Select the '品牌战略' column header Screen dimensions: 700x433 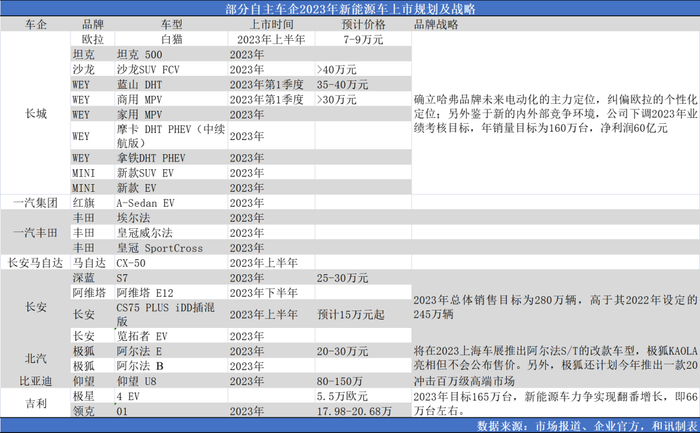[x=436, y=24]
